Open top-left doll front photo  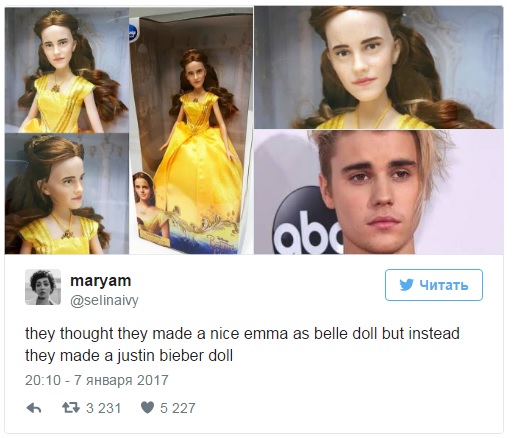tap(67, 70)
